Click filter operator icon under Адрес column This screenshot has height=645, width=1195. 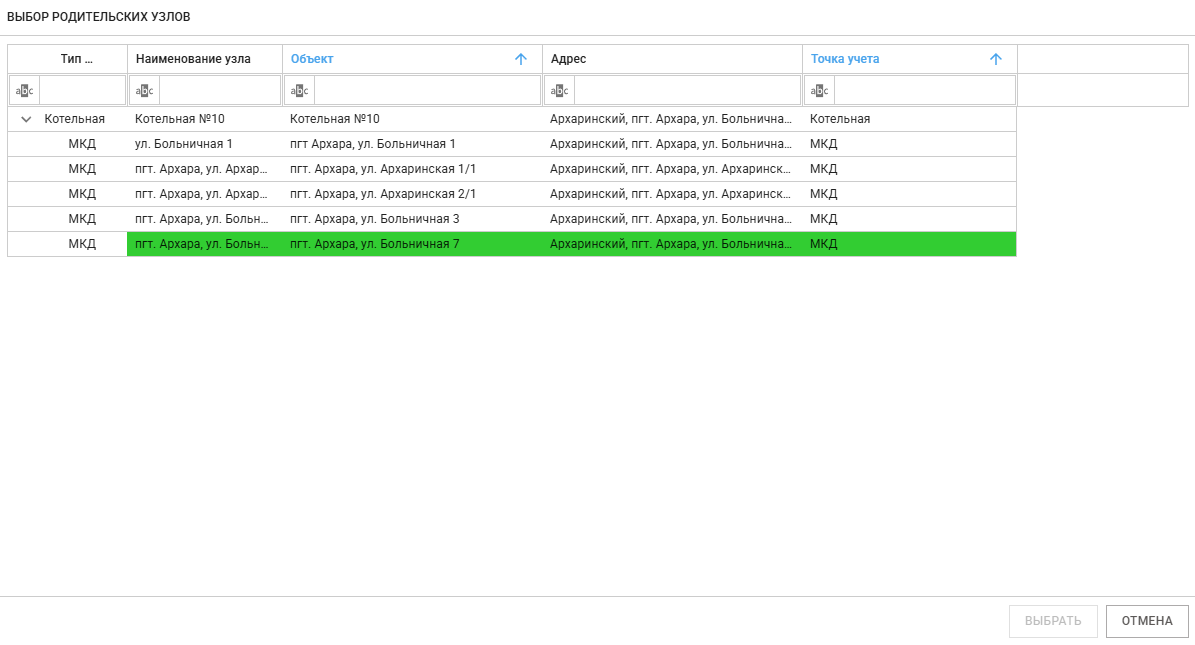pyautogui.click(x=560, y=91)
